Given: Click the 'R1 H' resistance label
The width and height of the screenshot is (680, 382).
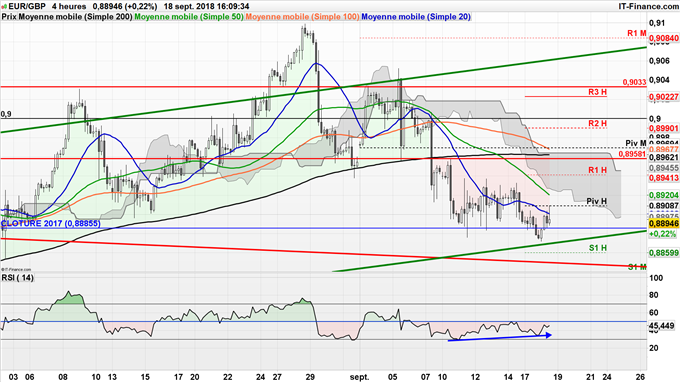Looking at the screenshot, I should pyautogui.click(x=597, y=170).
